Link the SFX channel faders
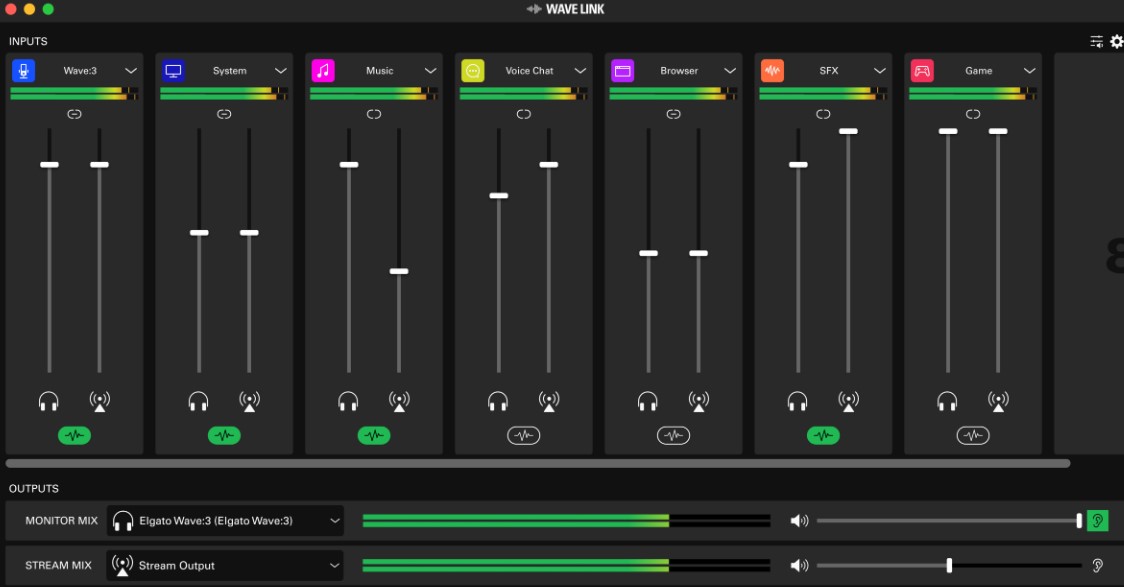This screenshot has height=587, width=1124. pos(824,114)
